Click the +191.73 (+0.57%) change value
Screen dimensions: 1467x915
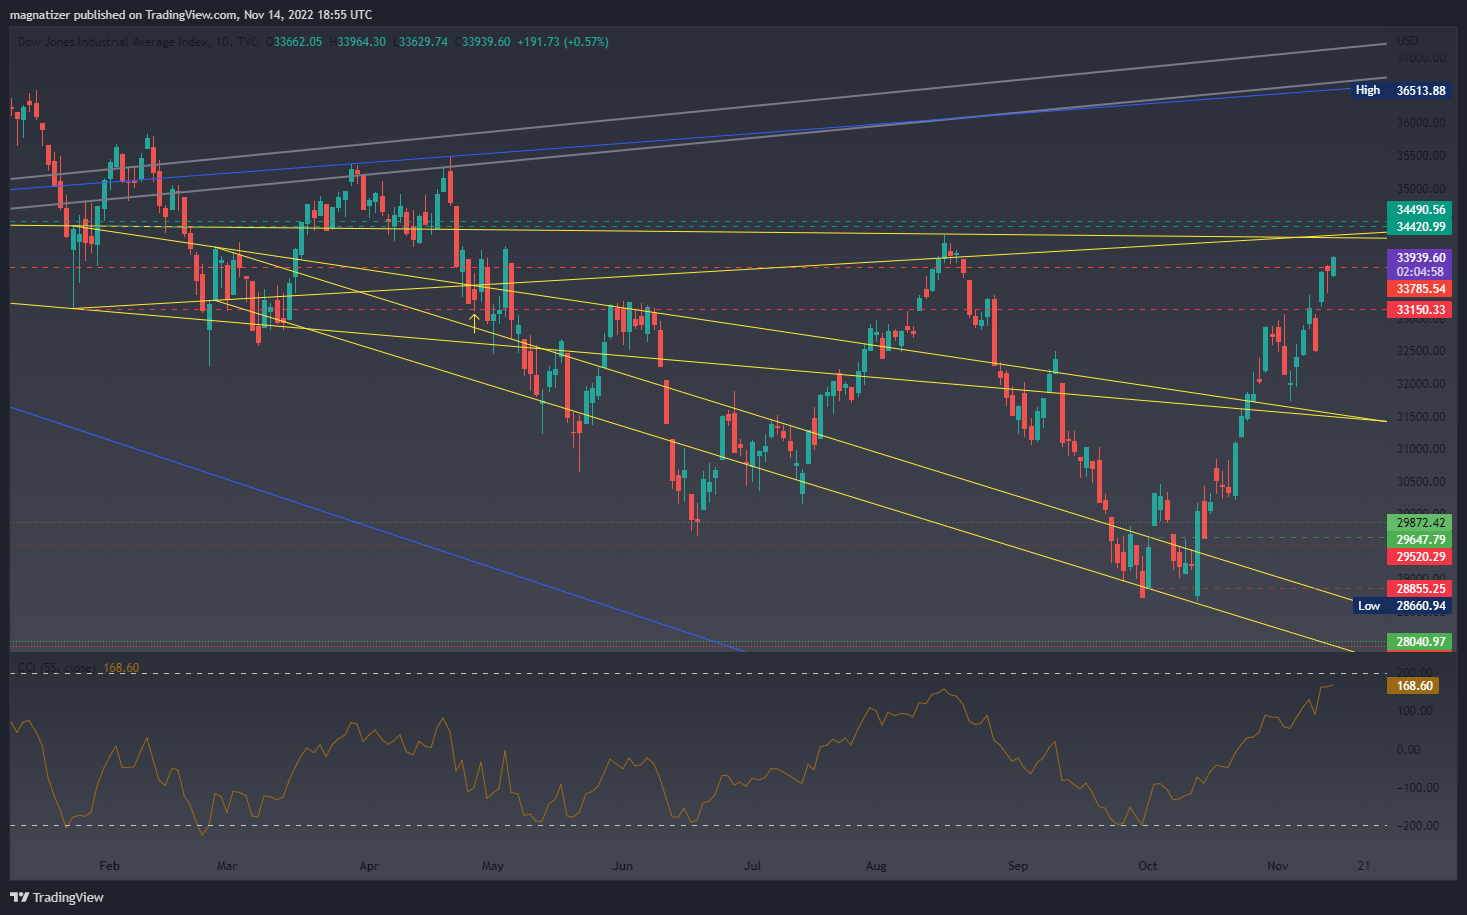coord(562,42)
